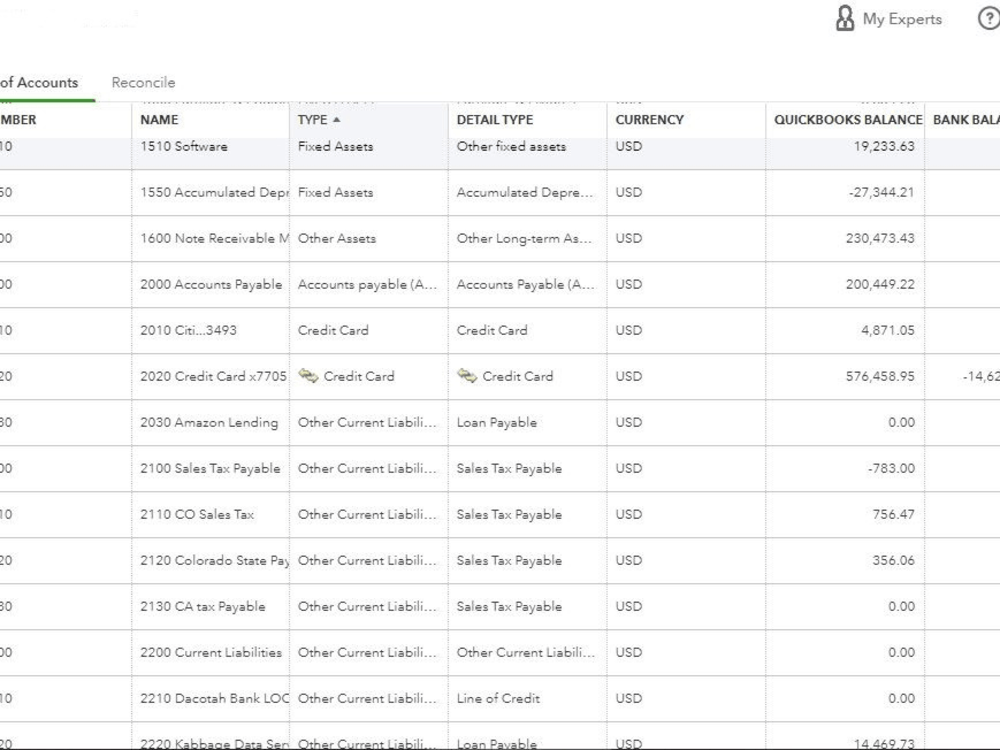Click the Type column sort arrow
This screenshot has height=750, width=1000.
point(337,119)
